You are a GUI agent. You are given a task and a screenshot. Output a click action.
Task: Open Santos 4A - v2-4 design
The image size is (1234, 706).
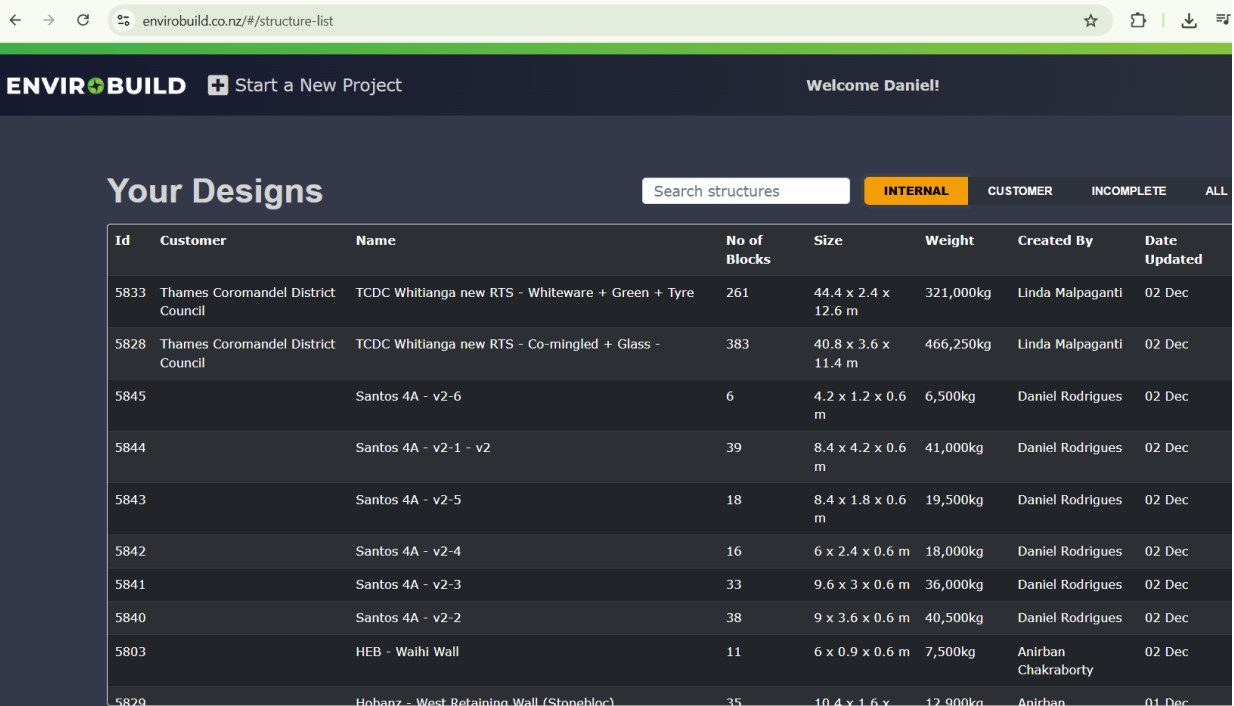(408, 551)
